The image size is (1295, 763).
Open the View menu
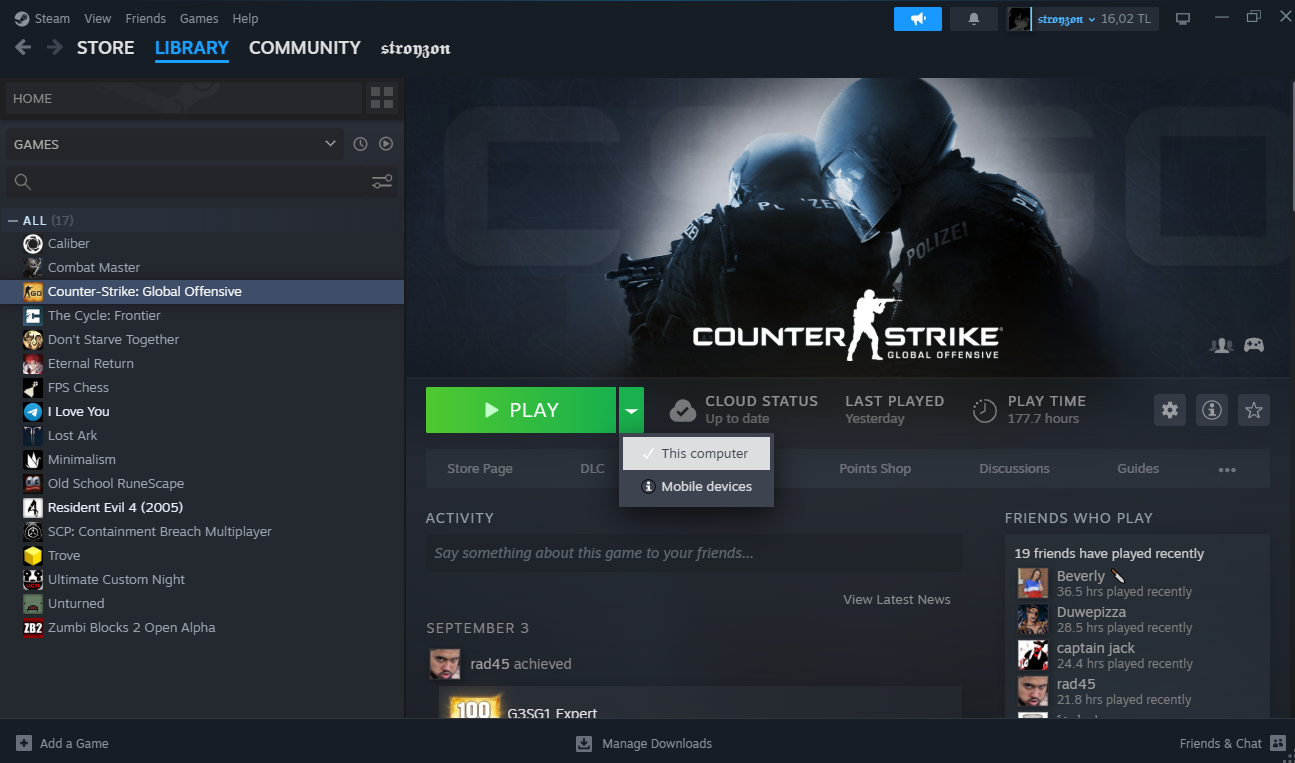click(98, 19)
